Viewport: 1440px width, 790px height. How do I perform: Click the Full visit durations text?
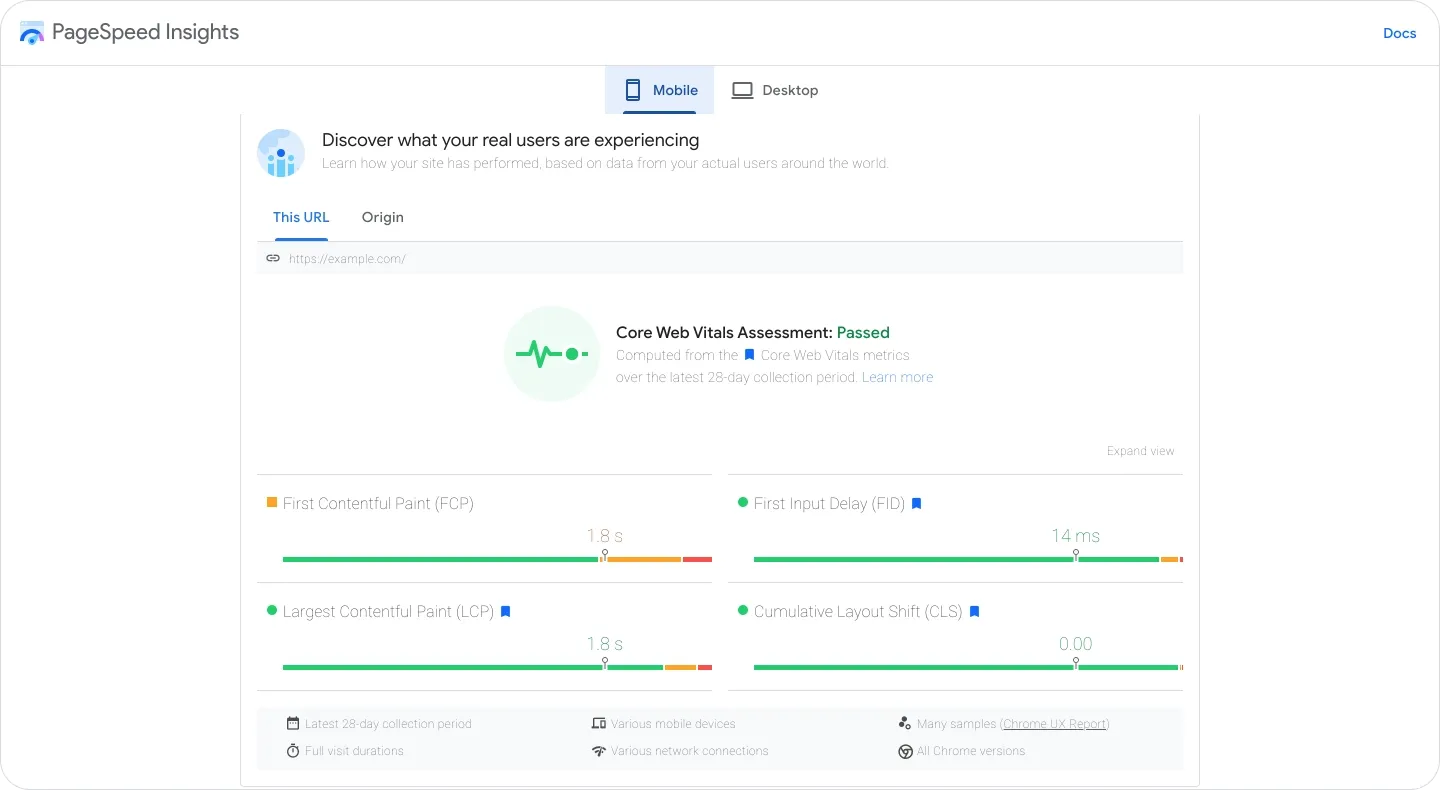[354, 751]
